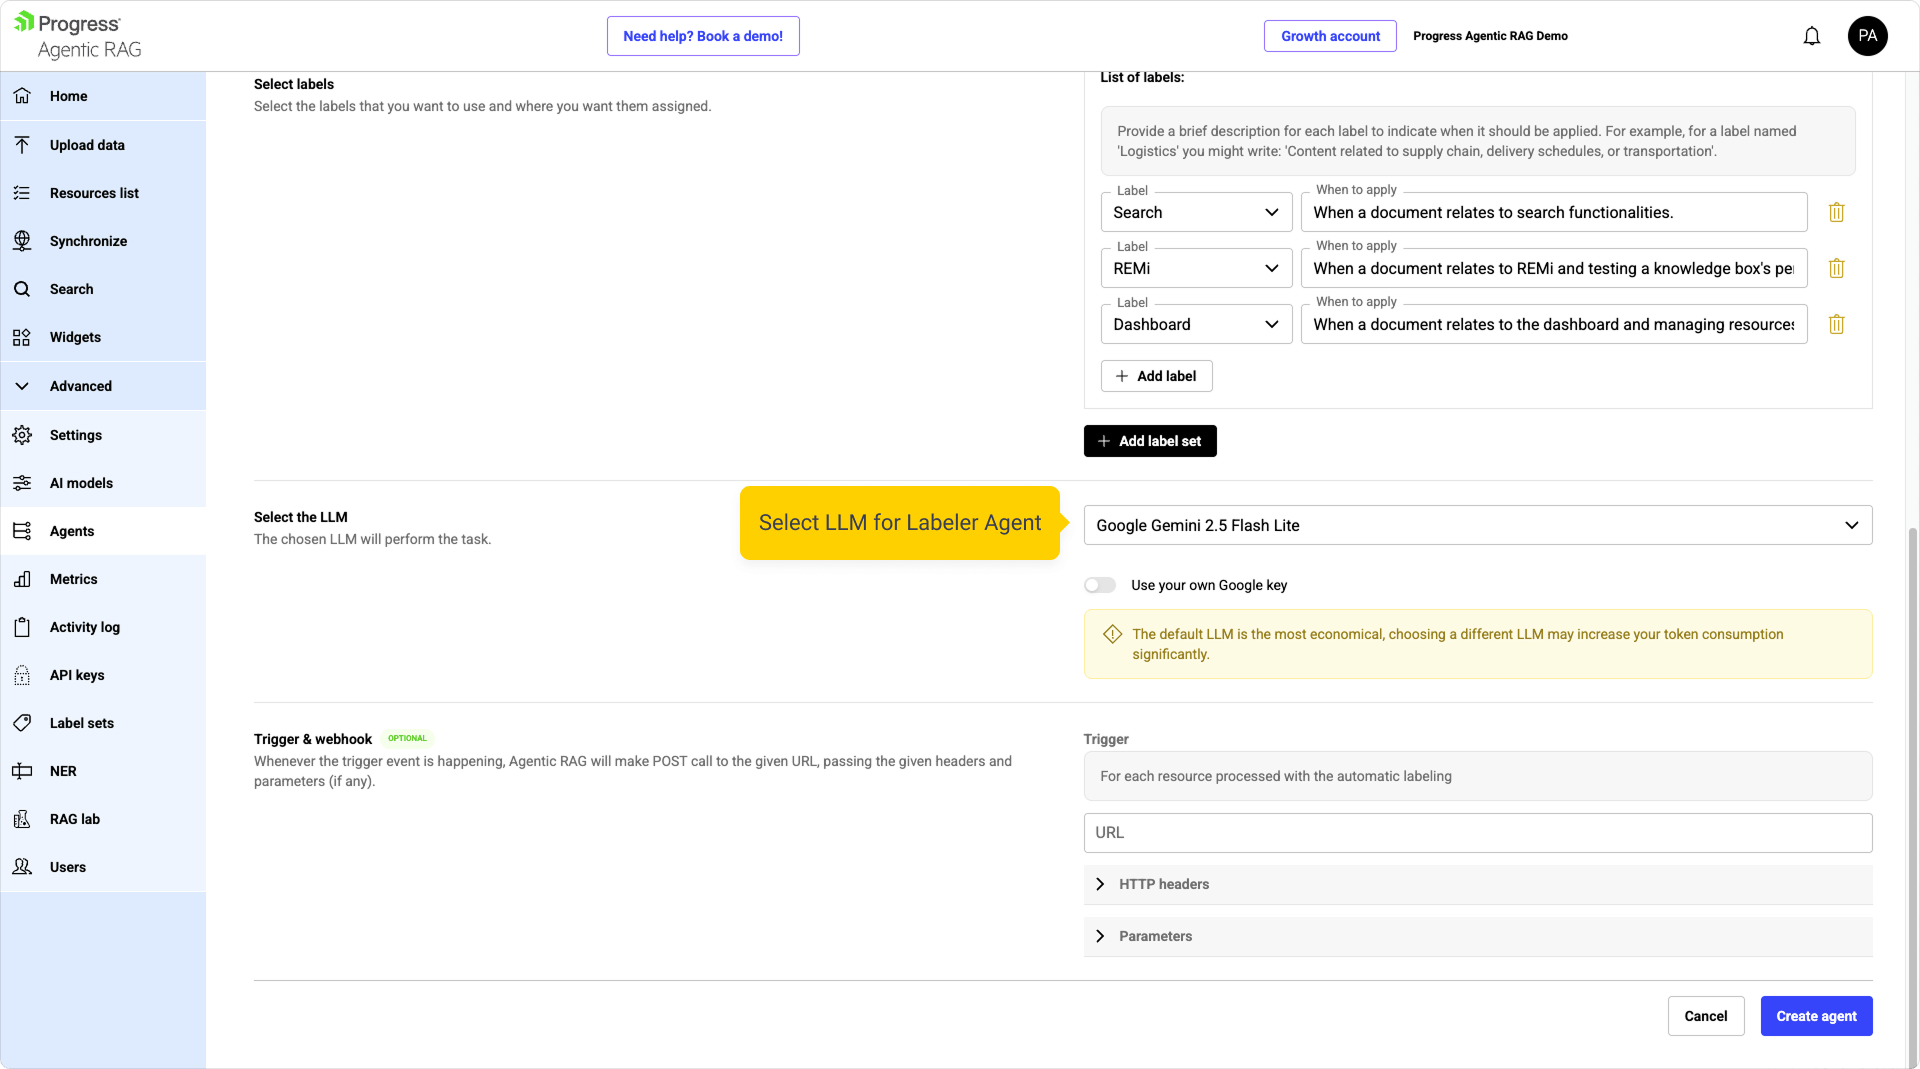1920x1069 pixels.
Task: Click the API keys sidebar icon
Action: (x=22, y=675)
